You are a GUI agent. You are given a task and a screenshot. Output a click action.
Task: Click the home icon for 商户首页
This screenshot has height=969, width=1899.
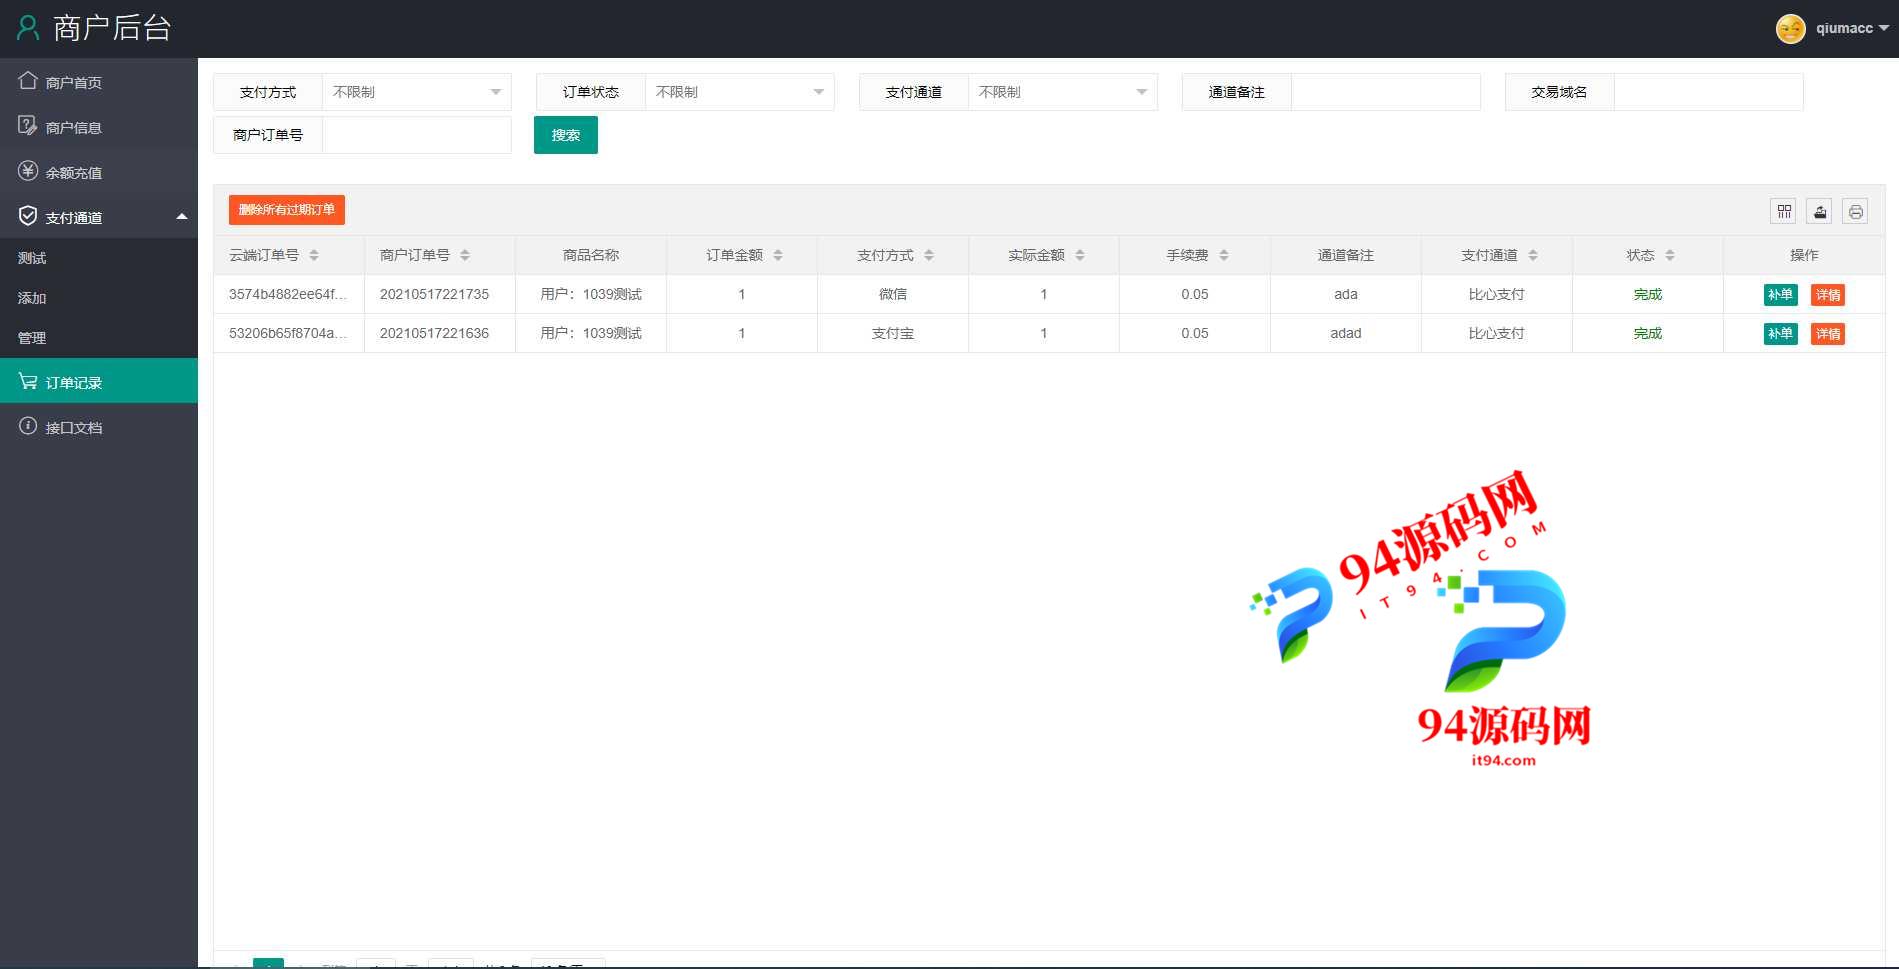click(x=28, y=81)
